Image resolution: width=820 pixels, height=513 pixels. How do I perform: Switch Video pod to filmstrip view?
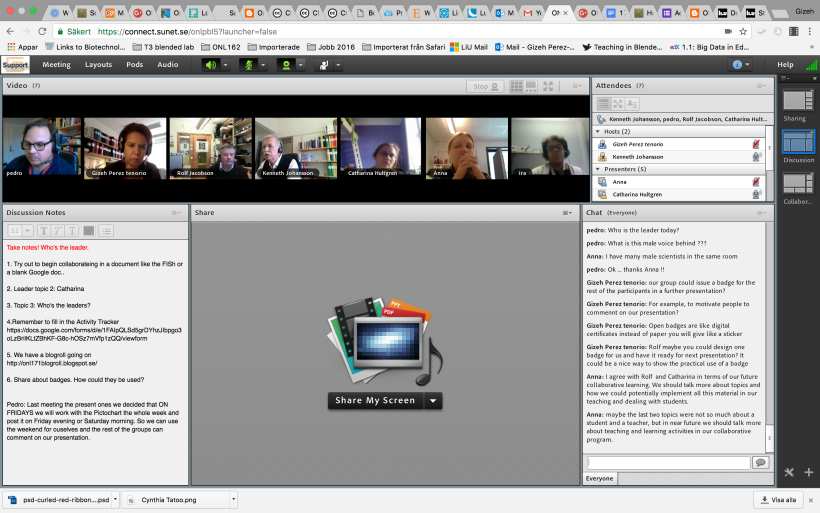click(531, 86)
